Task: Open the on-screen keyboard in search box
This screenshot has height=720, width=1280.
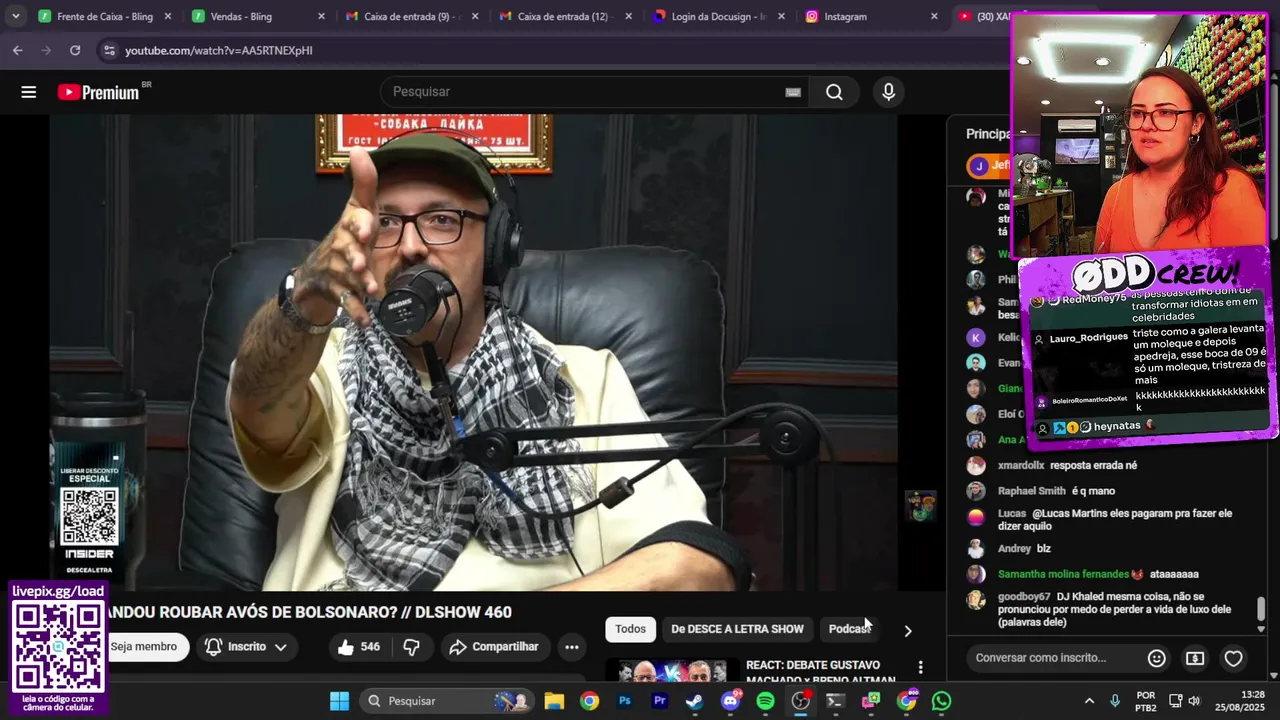Action: 793,92
